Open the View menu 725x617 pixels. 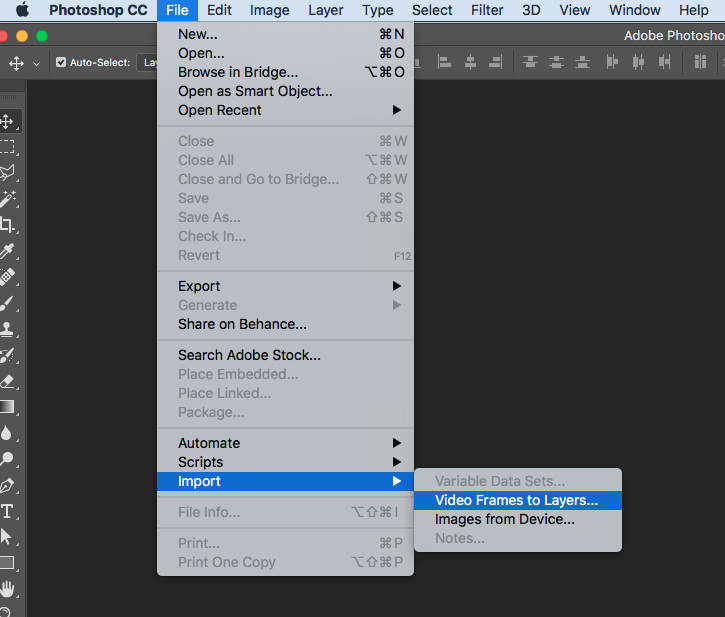click(575, 10)
